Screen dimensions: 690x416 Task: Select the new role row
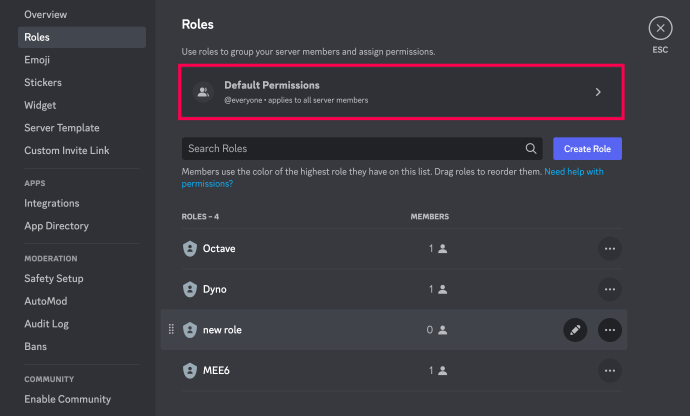click(x=394, y=330)
